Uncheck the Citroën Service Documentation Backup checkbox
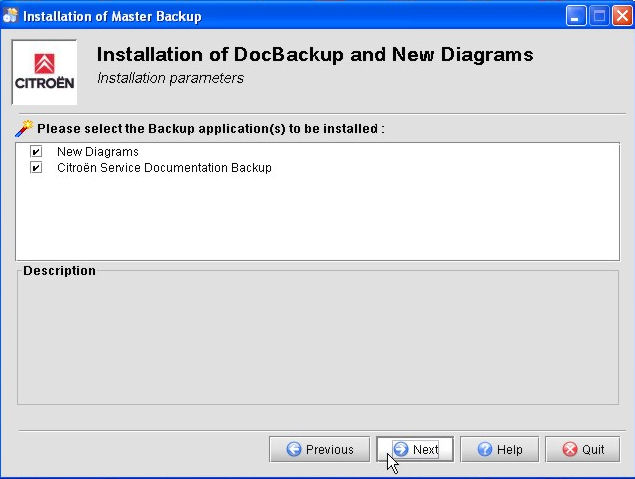This screenshot has width=635, height=479. click(36, 168)
